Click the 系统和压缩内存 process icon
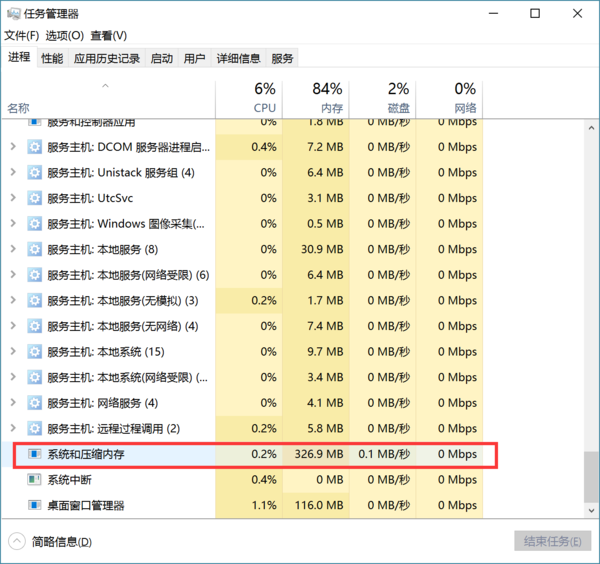Viewport: 600px width, 564px height. (x=34, y=454)
